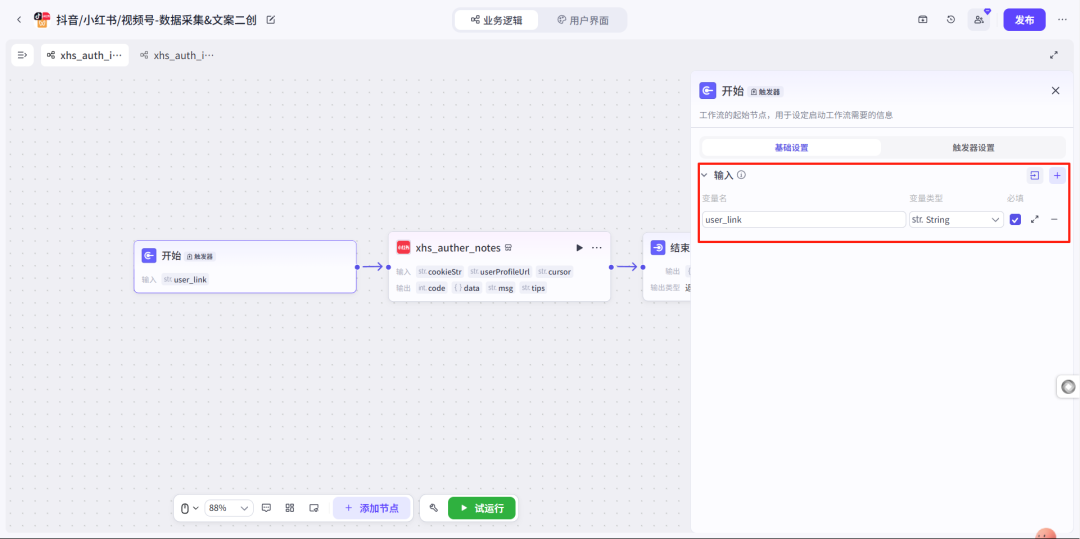
Task: Close the 开始 settings panel
Action: pos(1055,91)
